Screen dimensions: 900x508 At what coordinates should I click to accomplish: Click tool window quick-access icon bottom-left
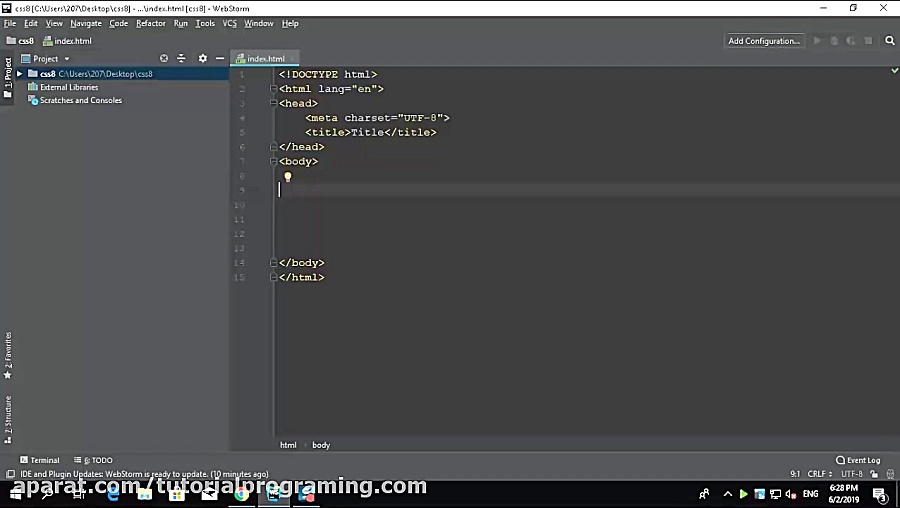(10, 474)
